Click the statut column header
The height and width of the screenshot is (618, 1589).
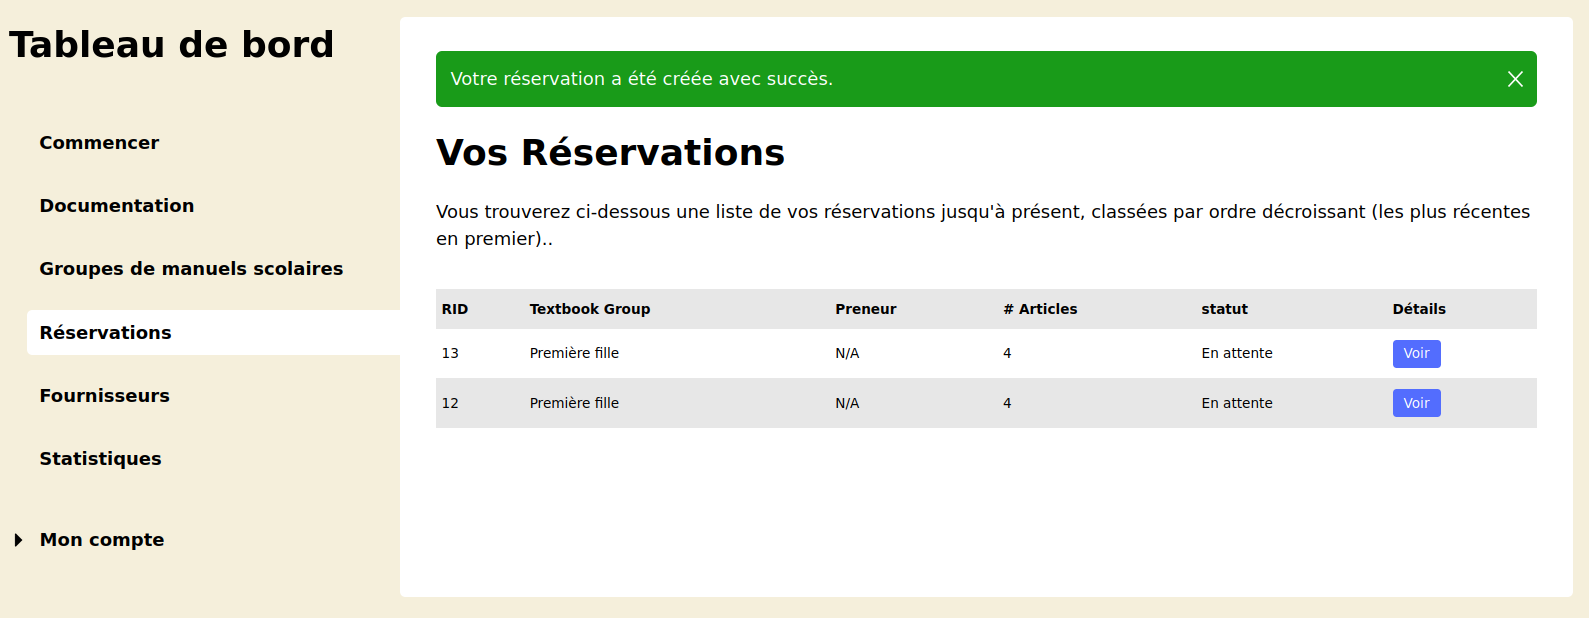(x=1224, y=309)
